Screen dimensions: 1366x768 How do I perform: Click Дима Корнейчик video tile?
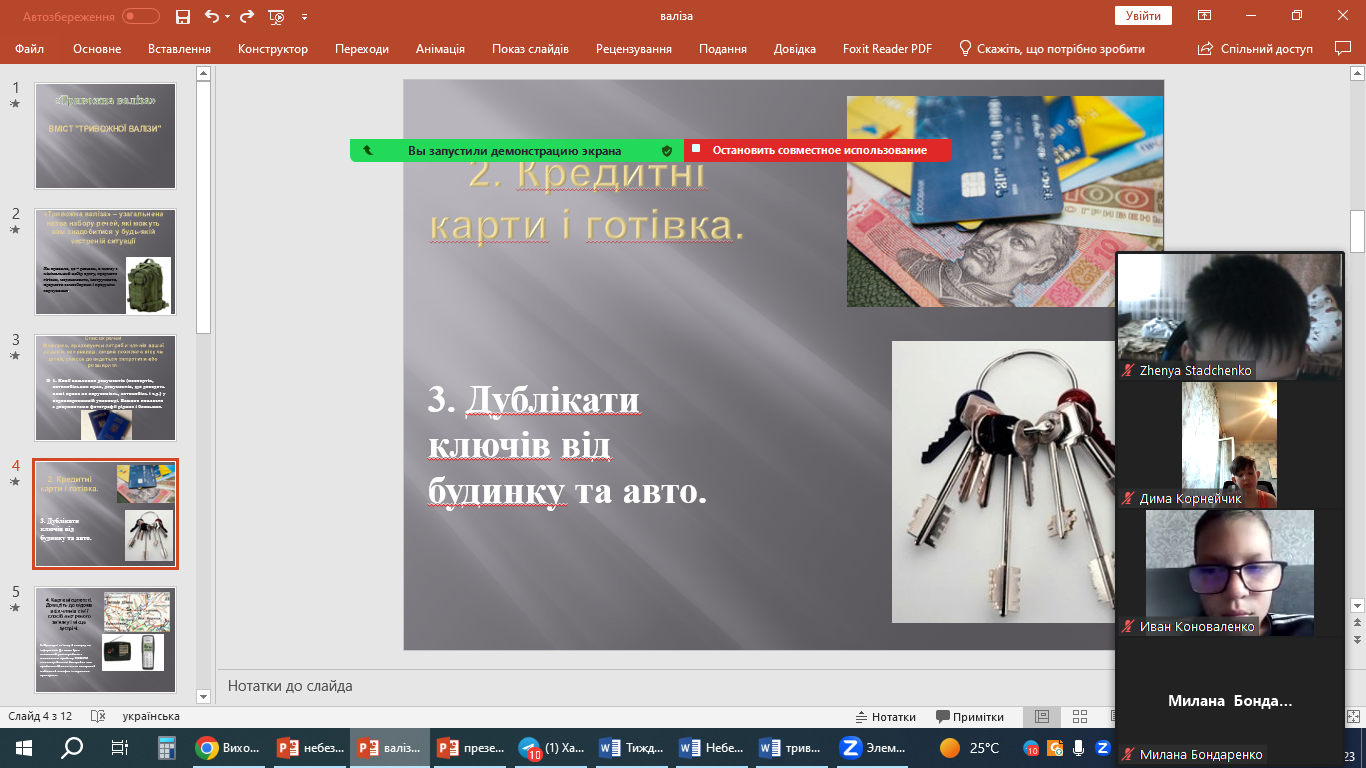click(1229, 444)
